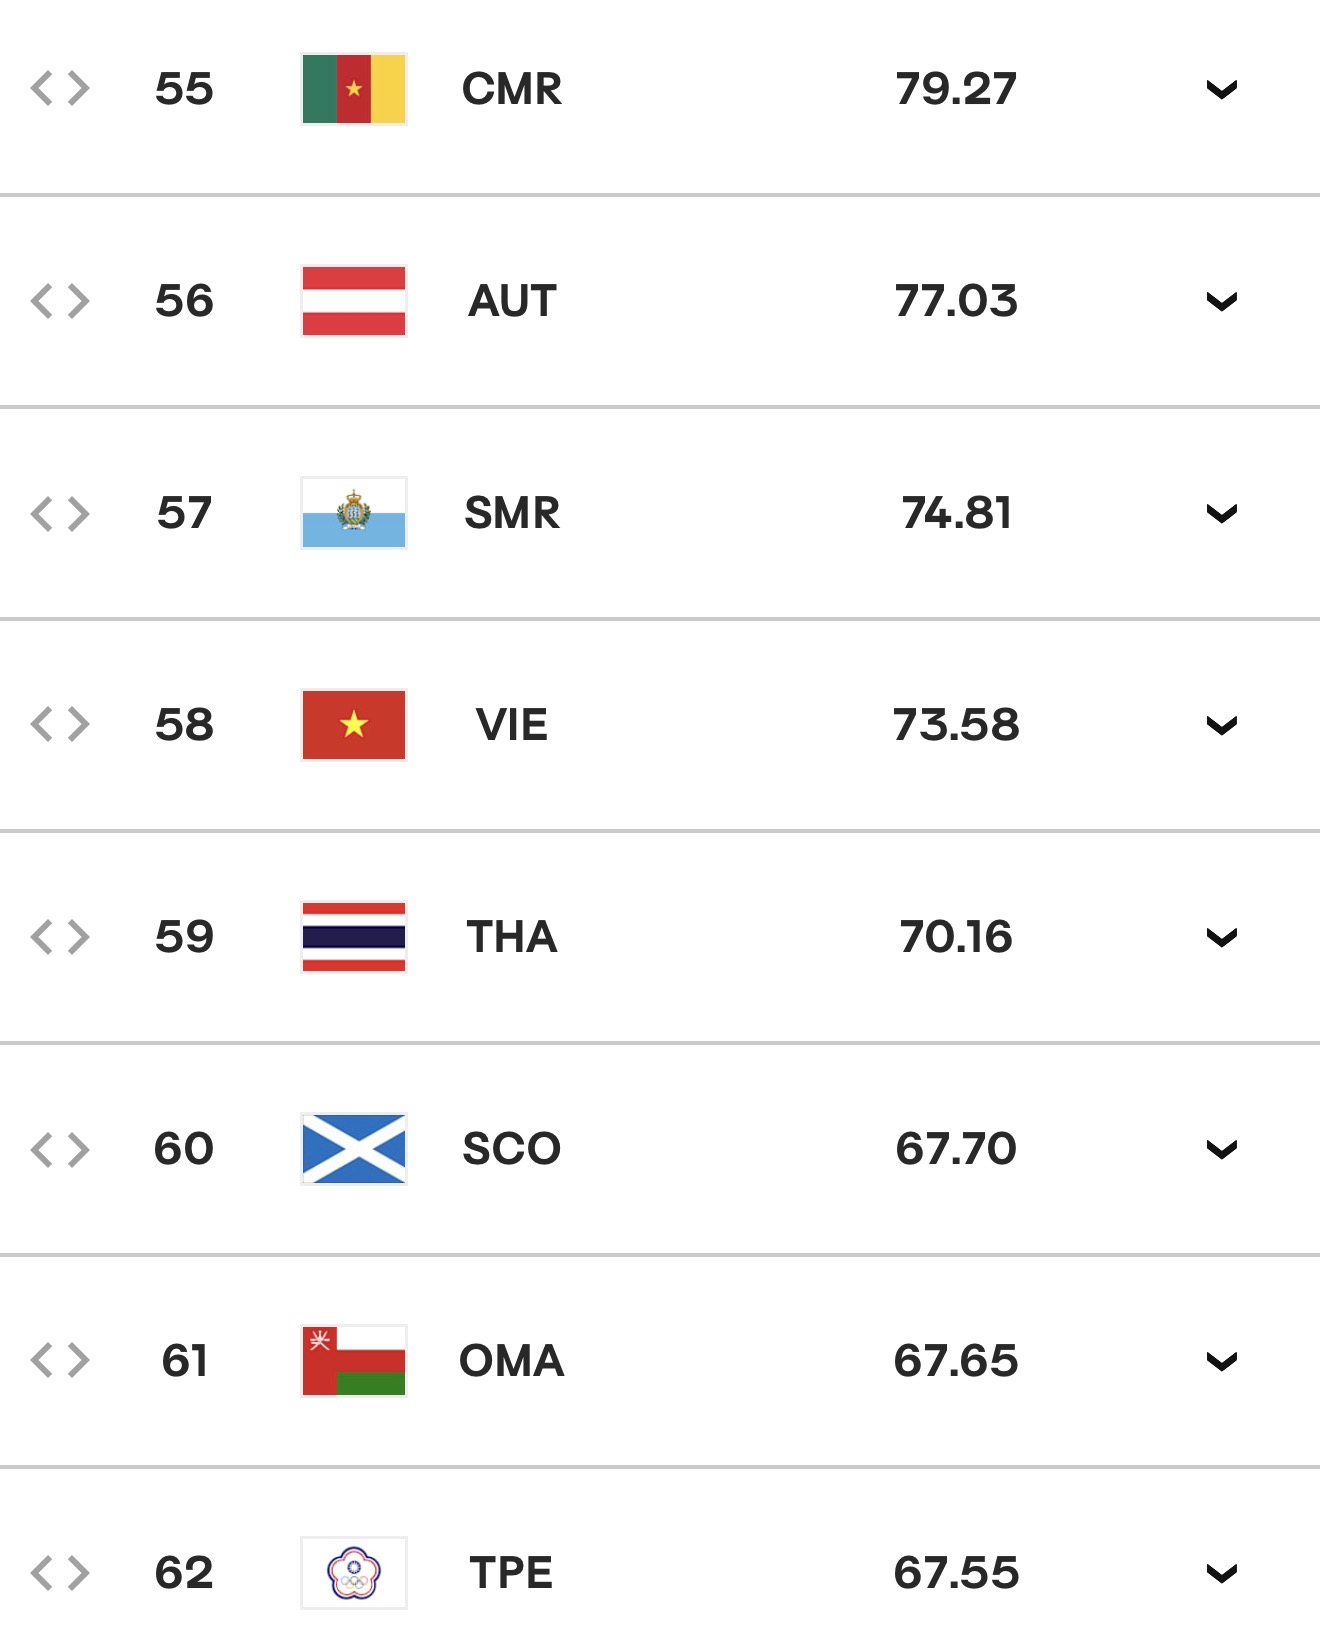Click the Chinese Taipei flag icon

coord(354,1573)
